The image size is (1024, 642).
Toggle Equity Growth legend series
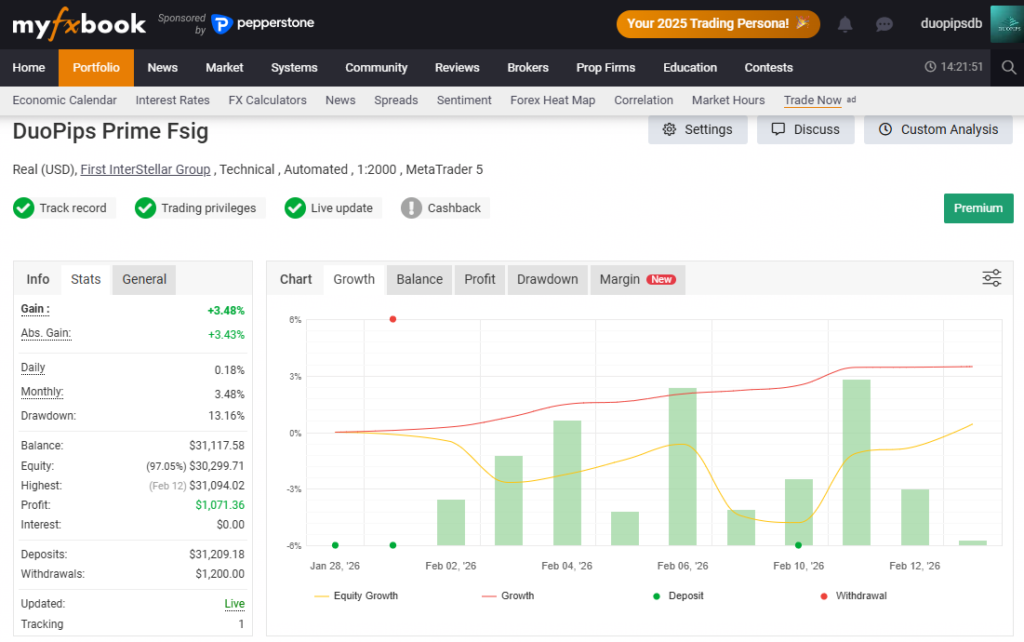point(356,596)
